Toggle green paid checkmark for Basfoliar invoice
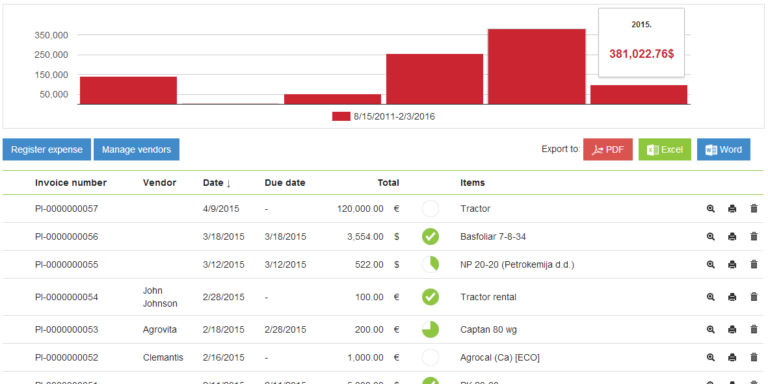768x384 pixels. 431,237
